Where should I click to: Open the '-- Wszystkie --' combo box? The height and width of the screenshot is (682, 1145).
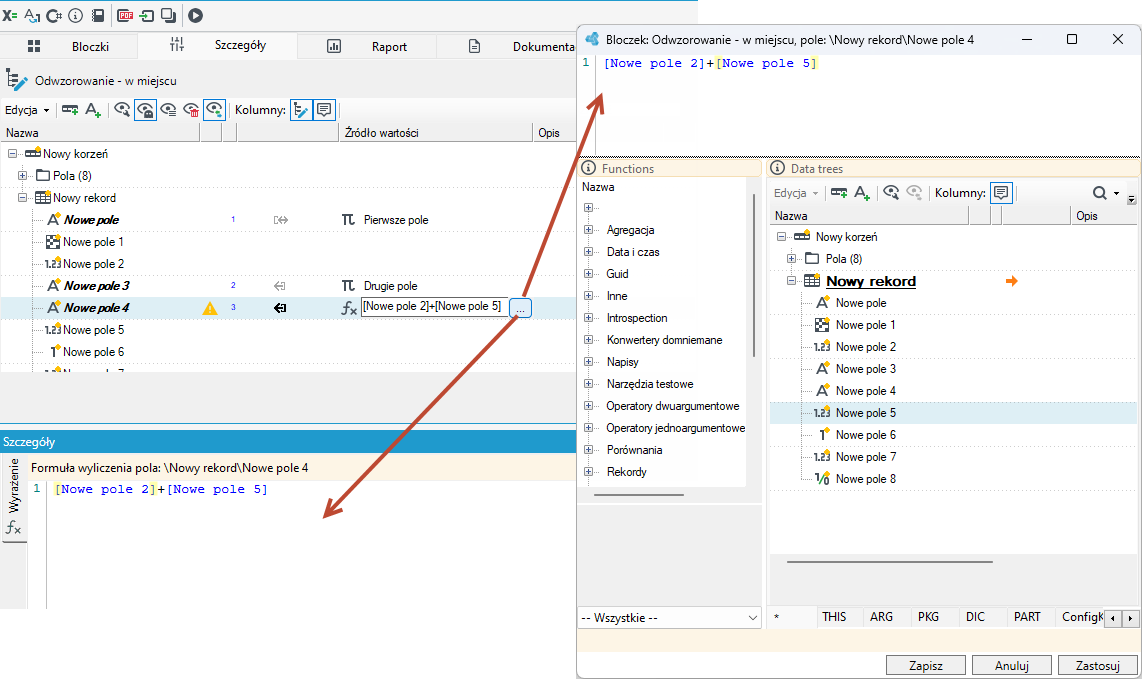coord(670,618)
